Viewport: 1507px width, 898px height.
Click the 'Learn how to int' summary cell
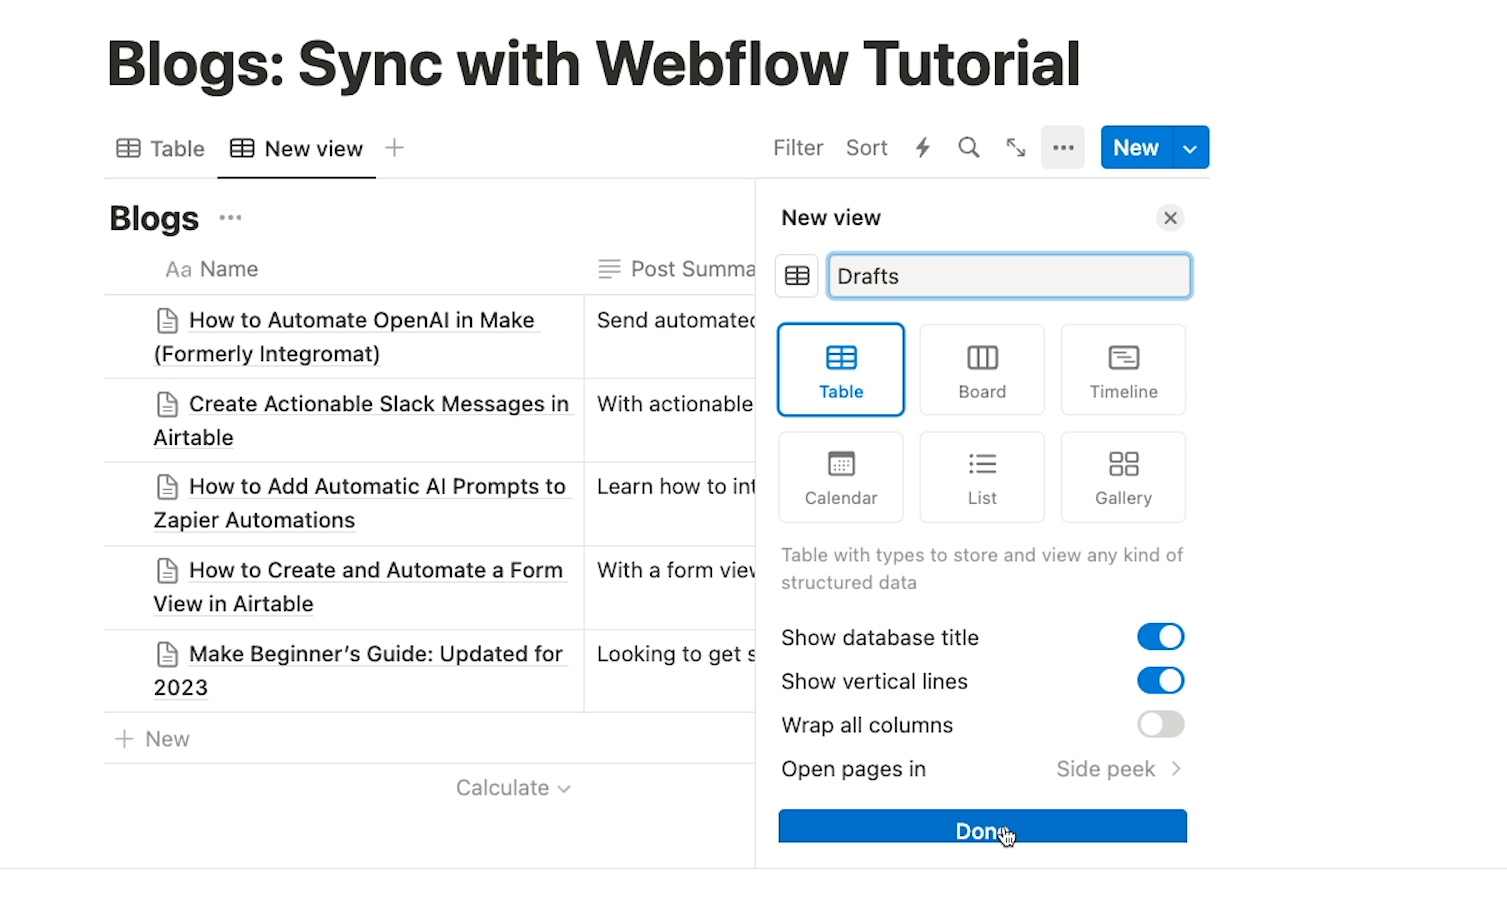pos(670,504)
